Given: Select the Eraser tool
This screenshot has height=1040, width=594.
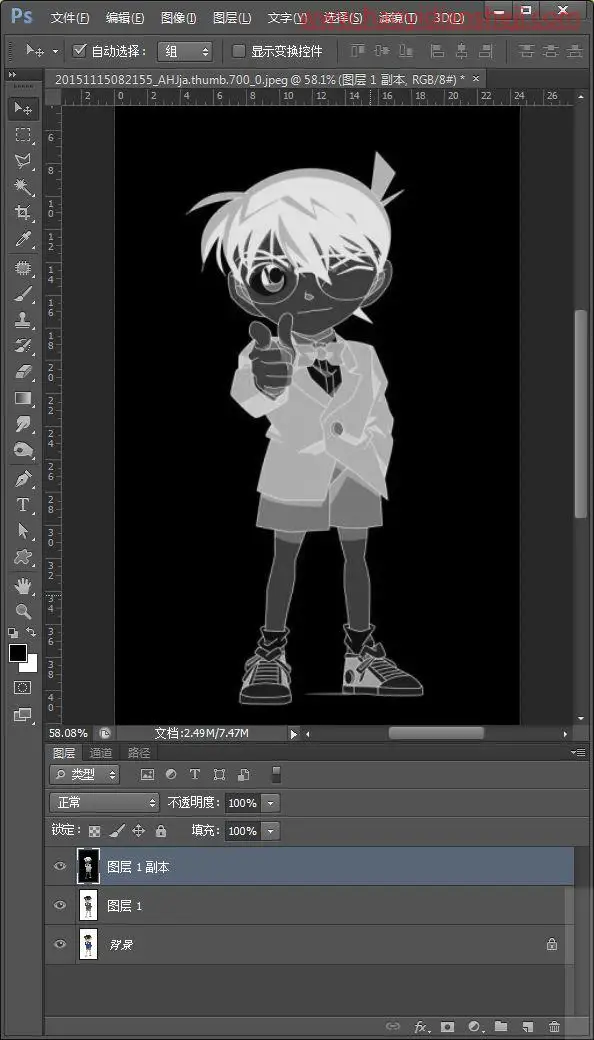Looking at the screenshot, I should click(23, 372).
